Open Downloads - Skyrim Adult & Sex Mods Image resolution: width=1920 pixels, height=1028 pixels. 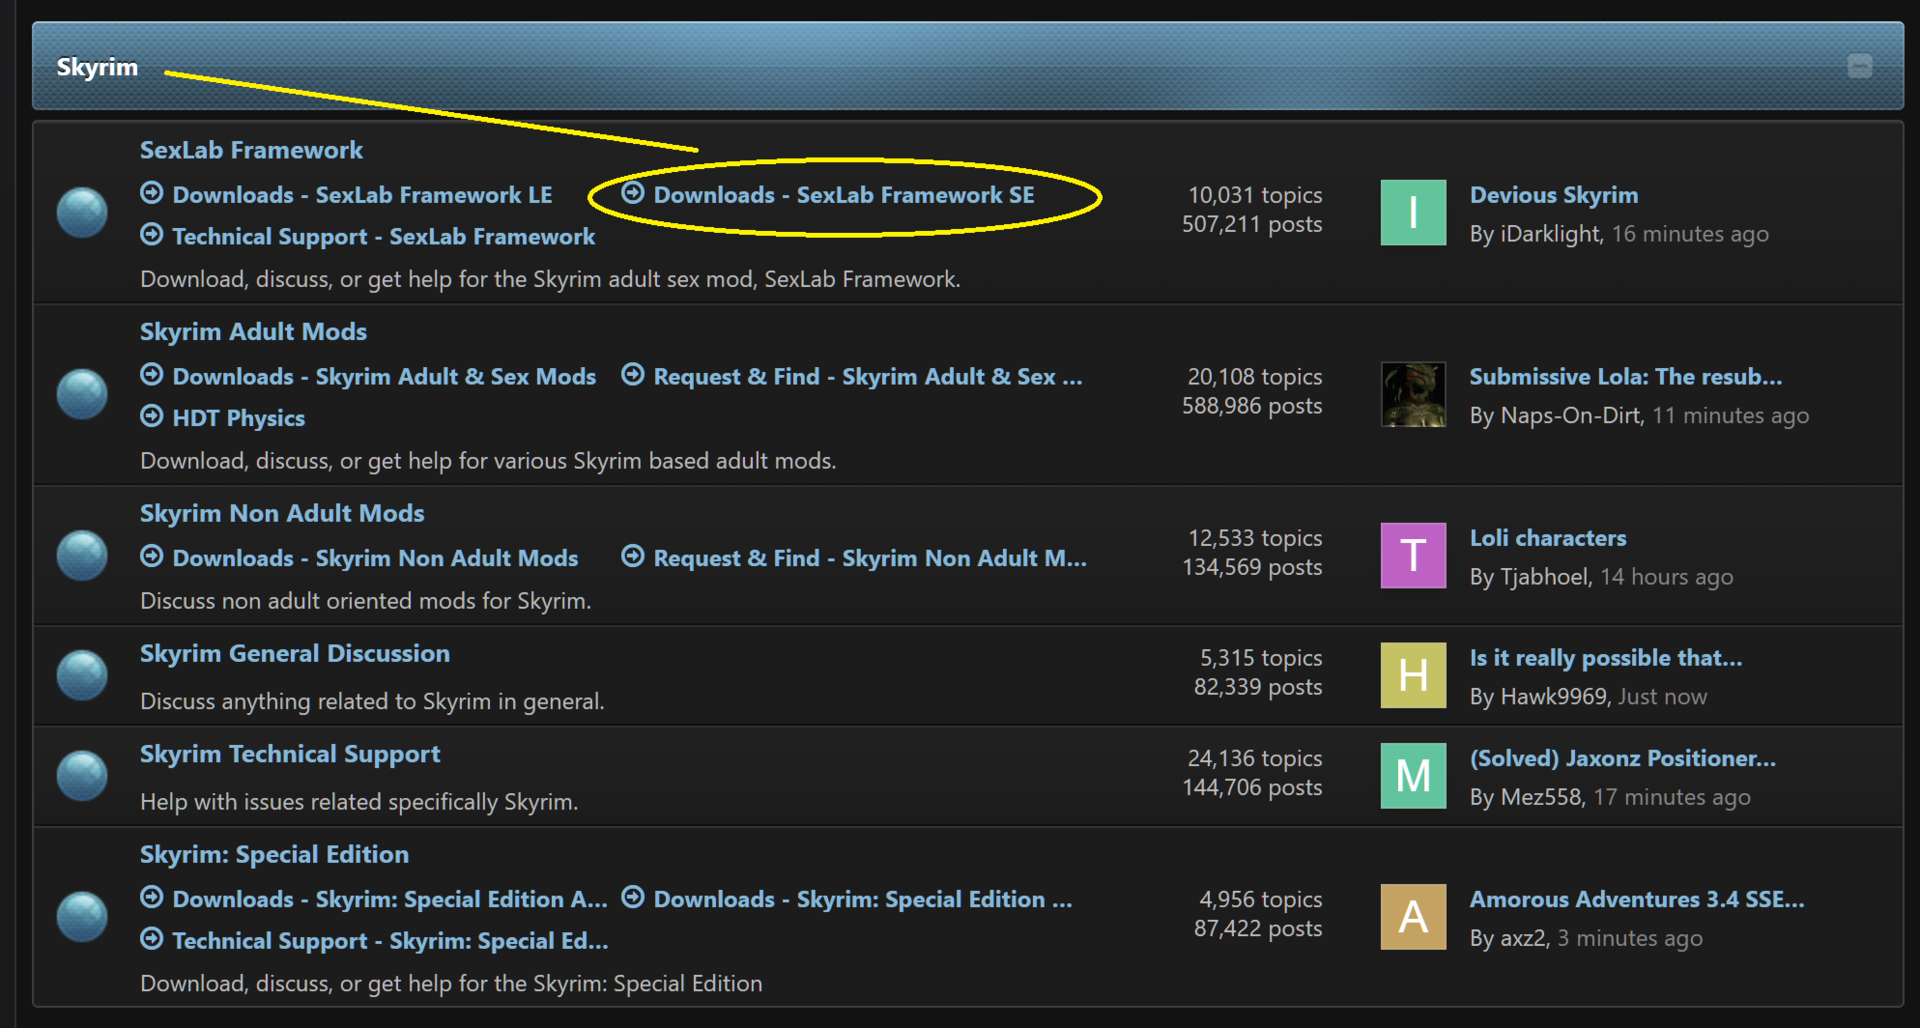[x=384, y=377]
